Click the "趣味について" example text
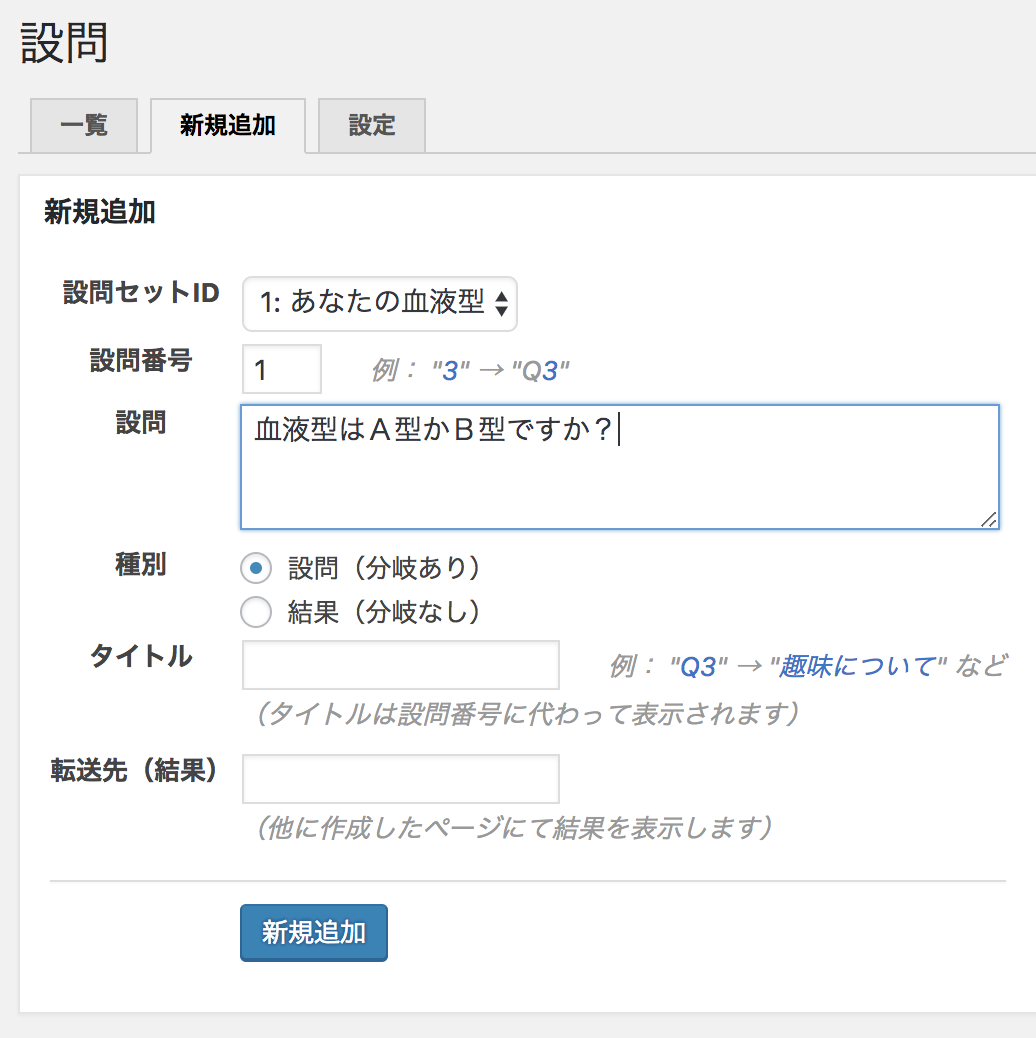1036x1038 pixels. tap(864, 666)
